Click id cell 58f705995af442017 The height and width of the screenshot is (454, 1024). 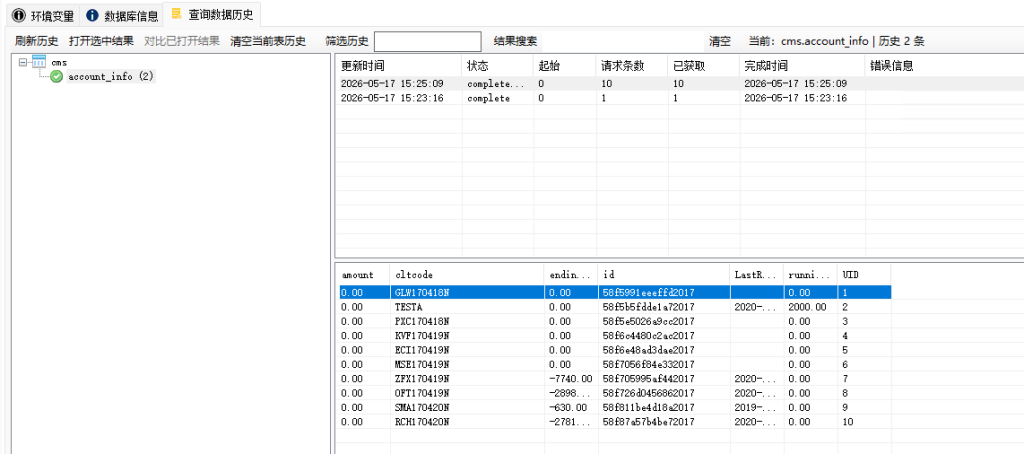tap(648, 379)
